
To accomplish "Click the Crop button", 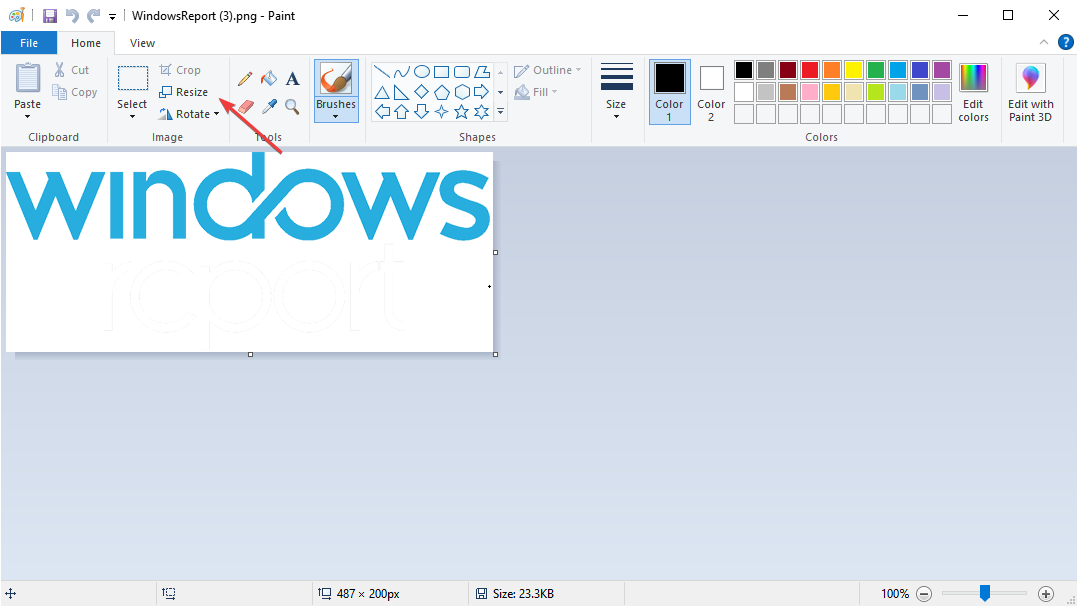I will [180, 70].
